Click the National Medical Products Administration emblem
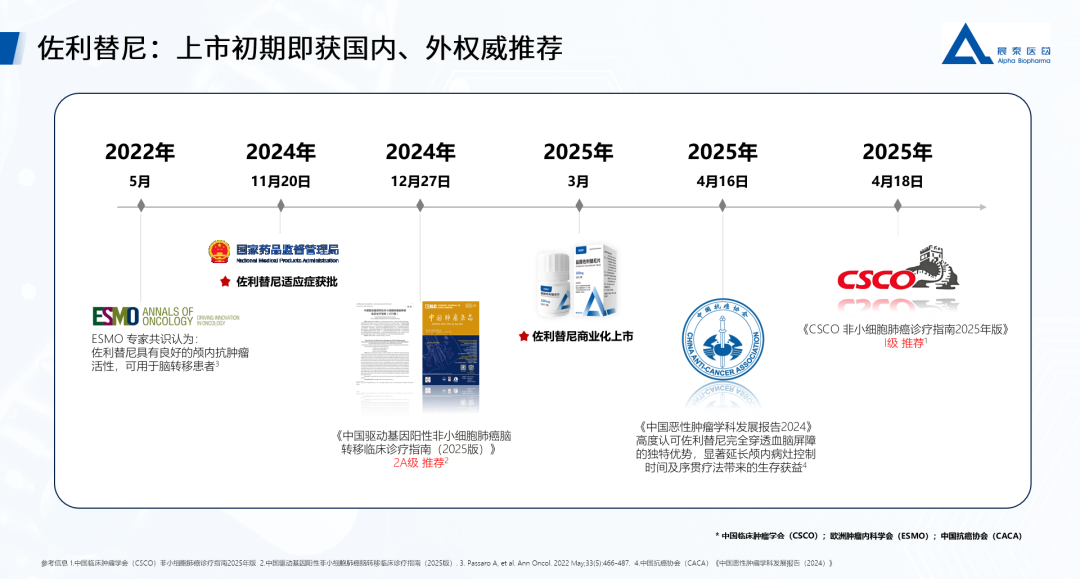This screenshot has width=1080, height=579. coord(219,252)
